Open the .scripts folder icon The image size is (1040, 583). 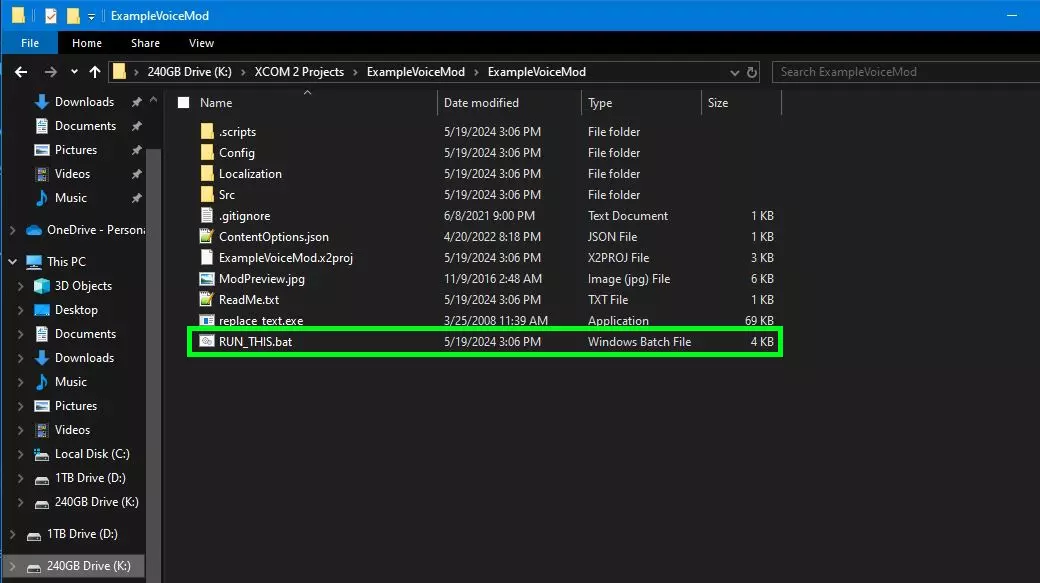click(207, 131)
